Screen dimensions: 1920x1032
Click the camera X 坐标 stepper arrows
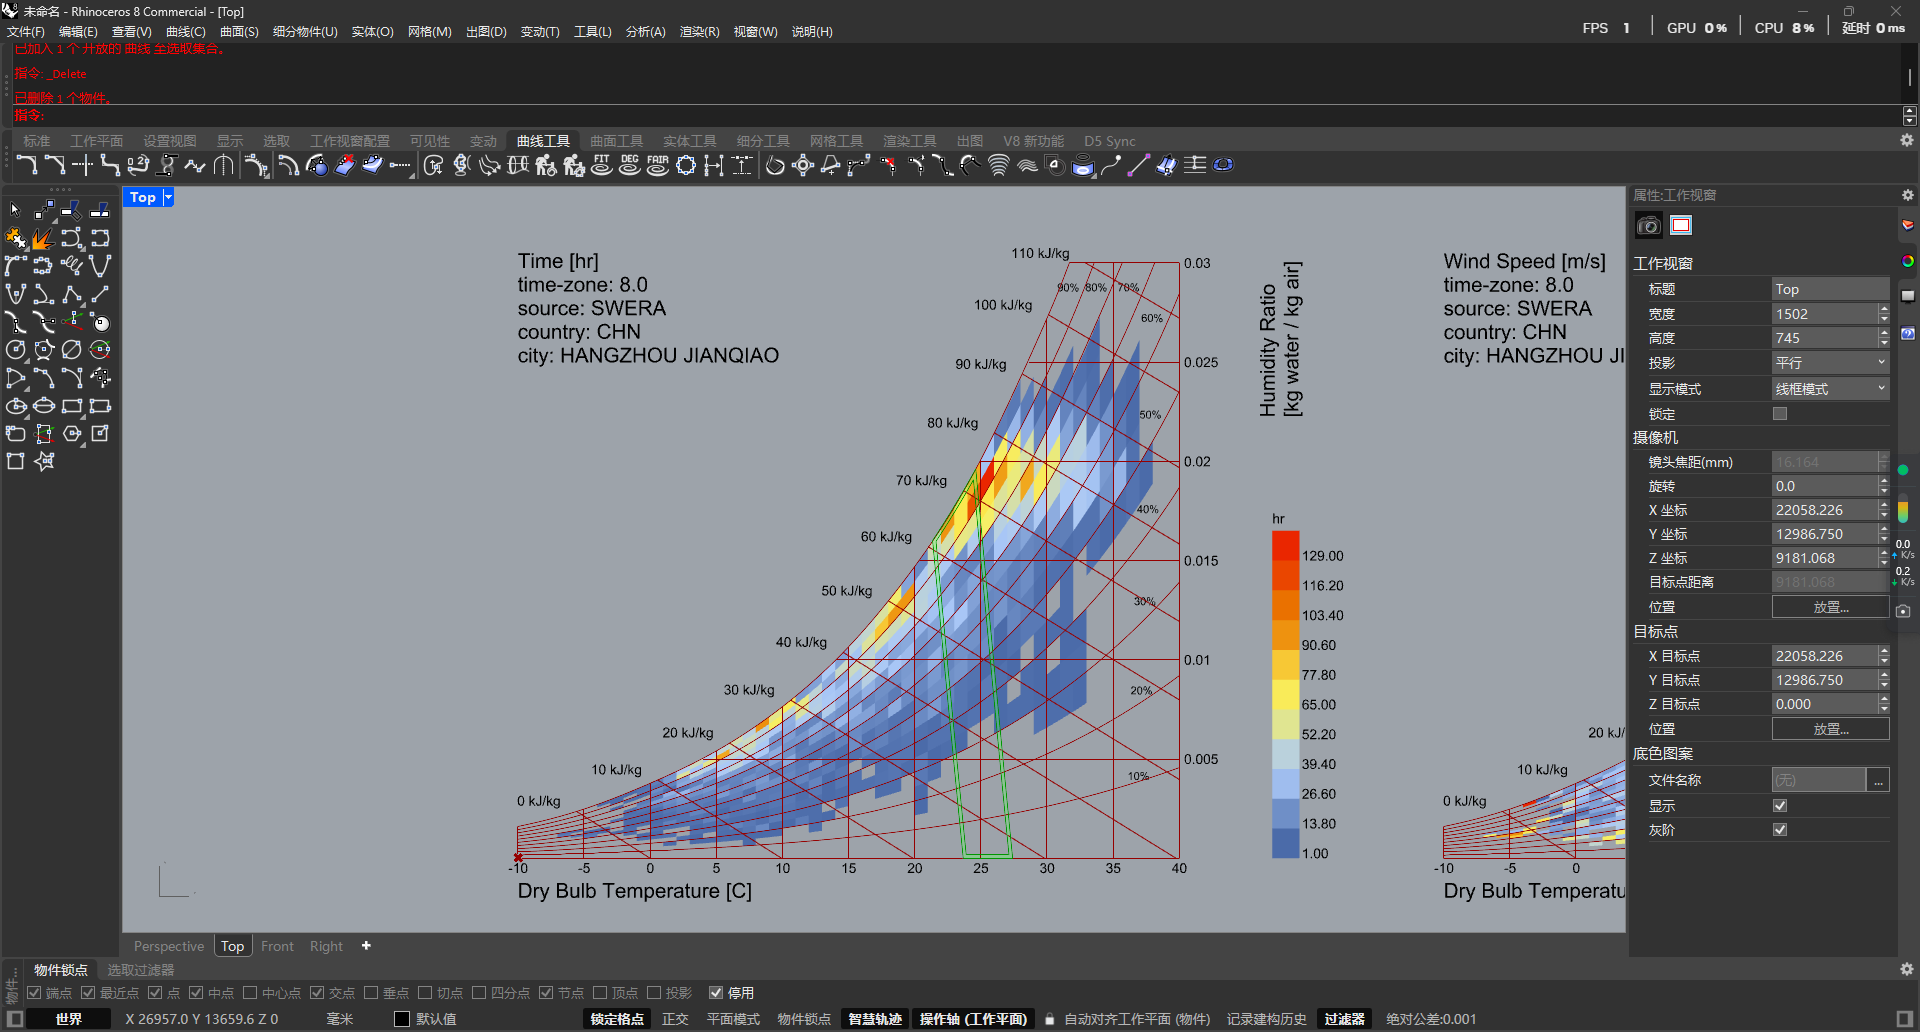click(x=1884, y=510)
